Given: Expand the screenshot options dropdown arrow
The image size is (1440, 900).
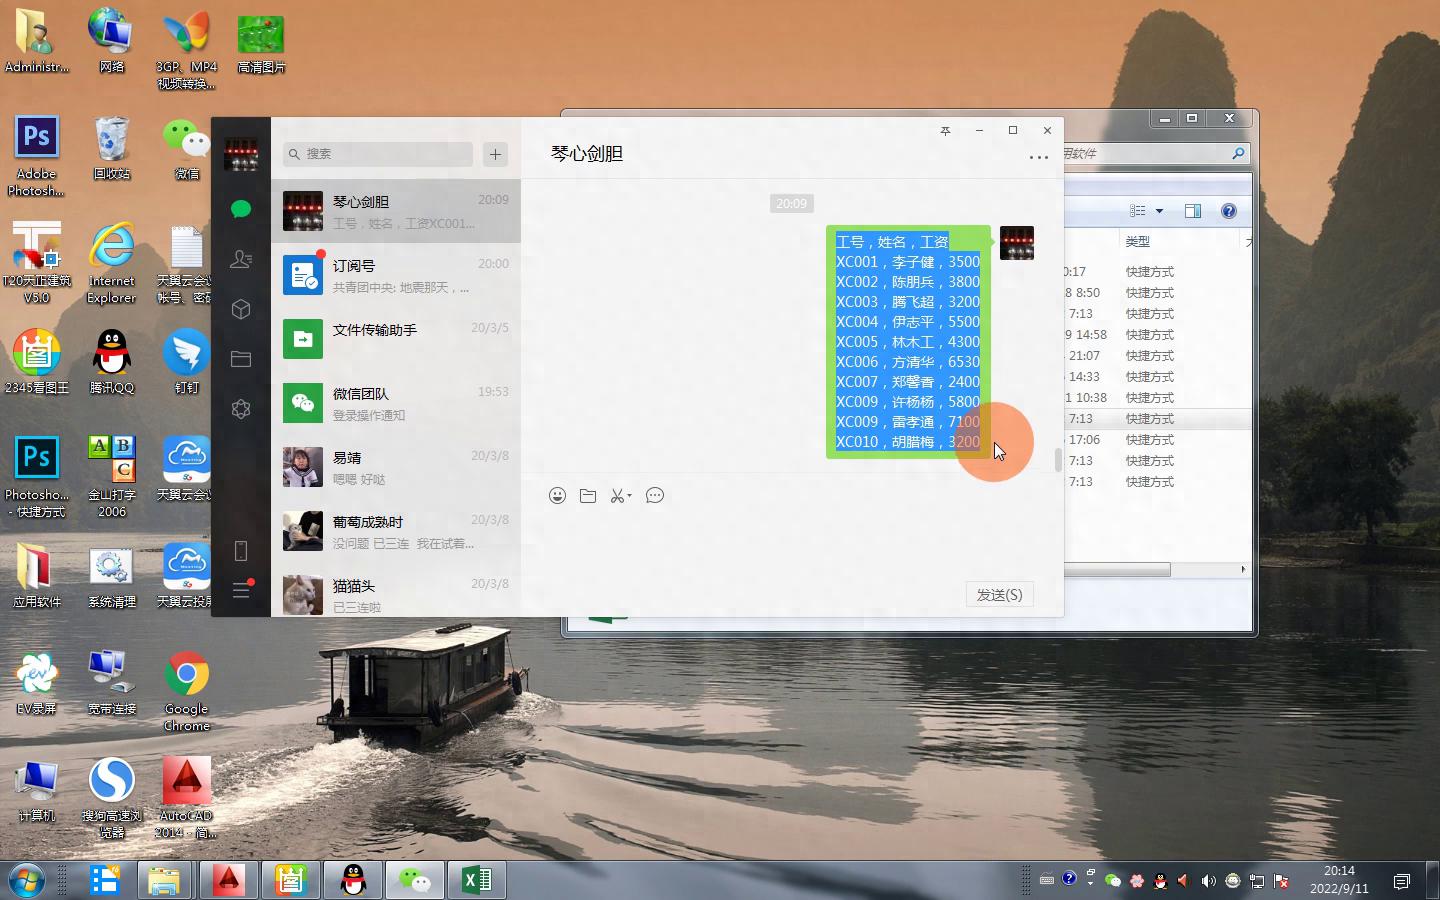Looking at the screenshot, I should [630, 496].
